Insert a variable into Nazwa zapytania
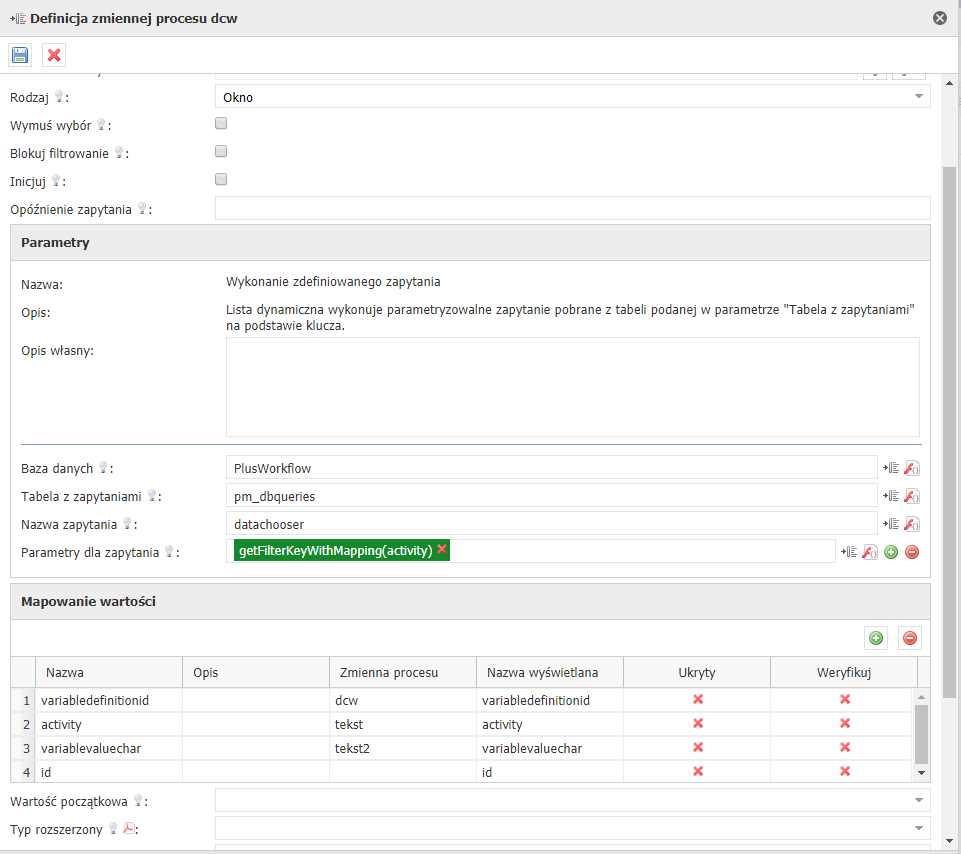The image size is (961, 854). pyautogui.click(x=891, y=524)
